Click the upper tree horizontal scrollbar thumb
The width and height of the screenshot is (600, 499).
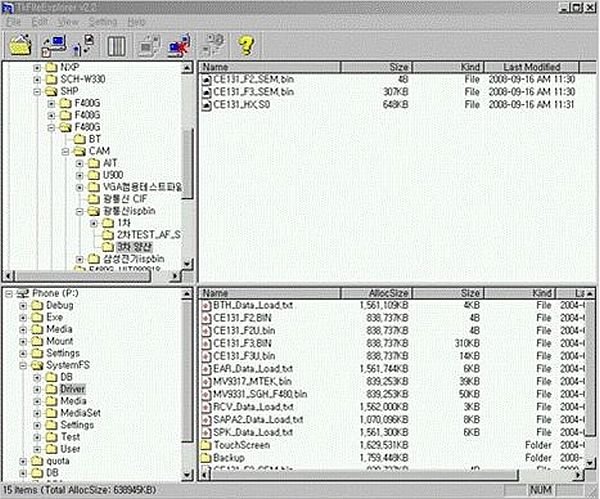(83, 276)
